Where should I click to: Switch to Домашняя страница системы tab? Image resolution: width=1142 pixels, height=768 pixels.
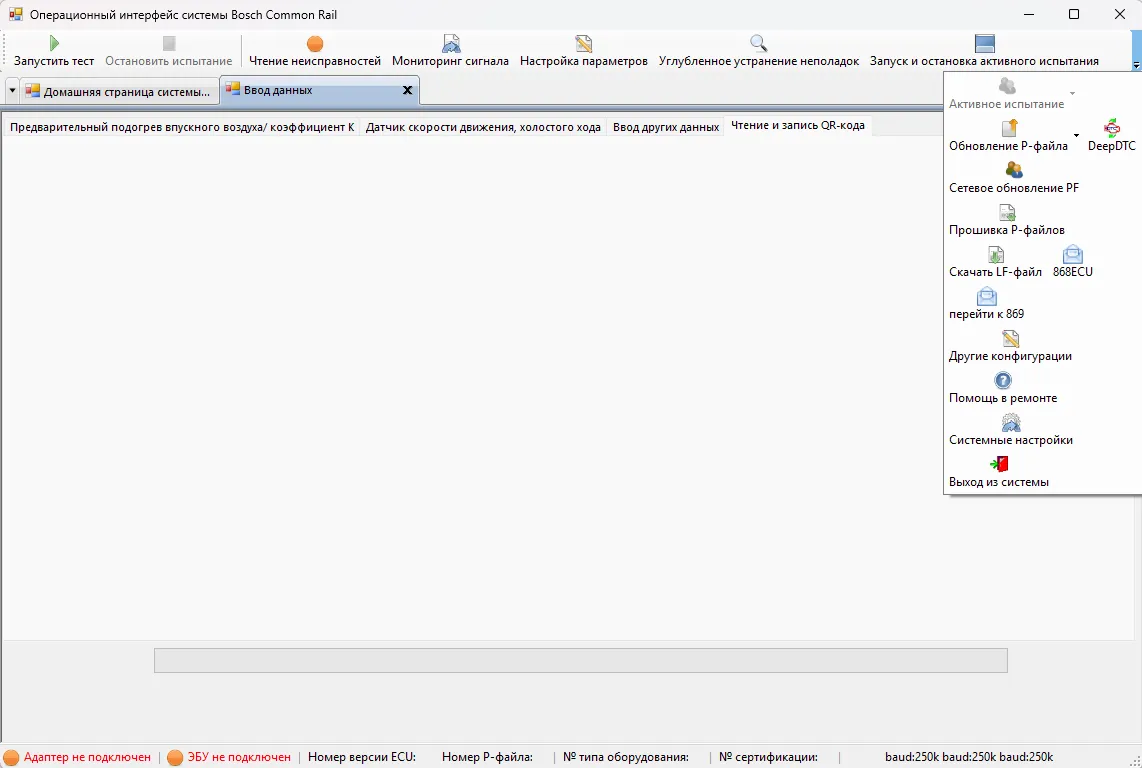[x=119, y=92]
